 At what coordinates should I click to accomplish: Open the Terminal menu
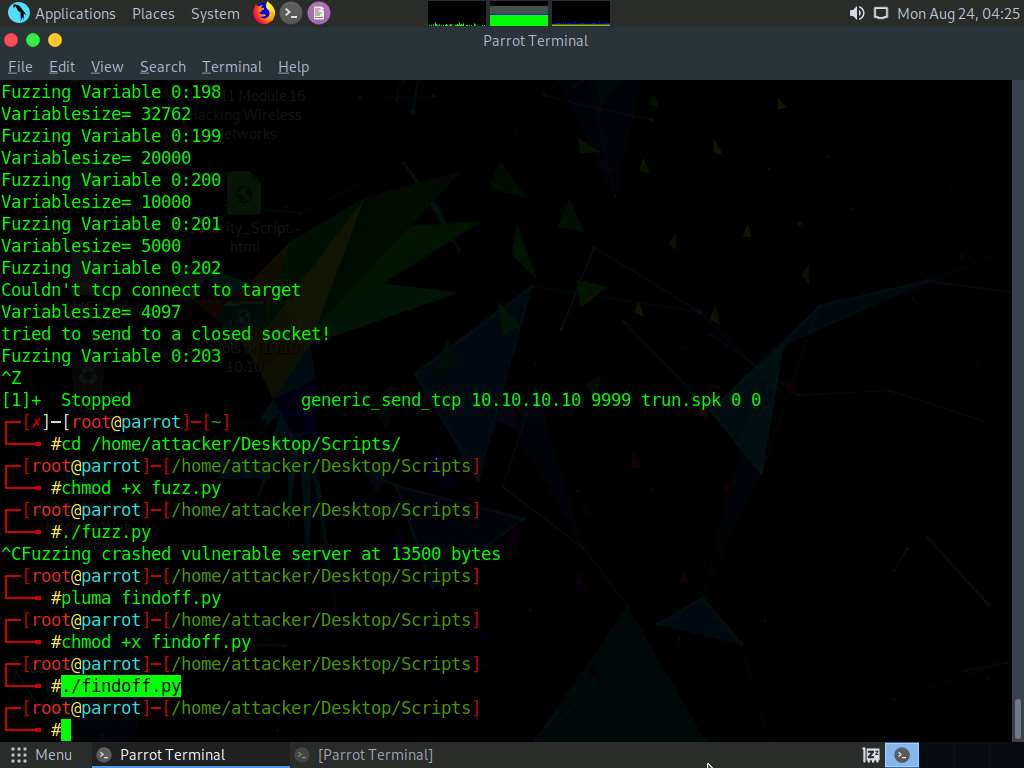[x=232, y=67]
